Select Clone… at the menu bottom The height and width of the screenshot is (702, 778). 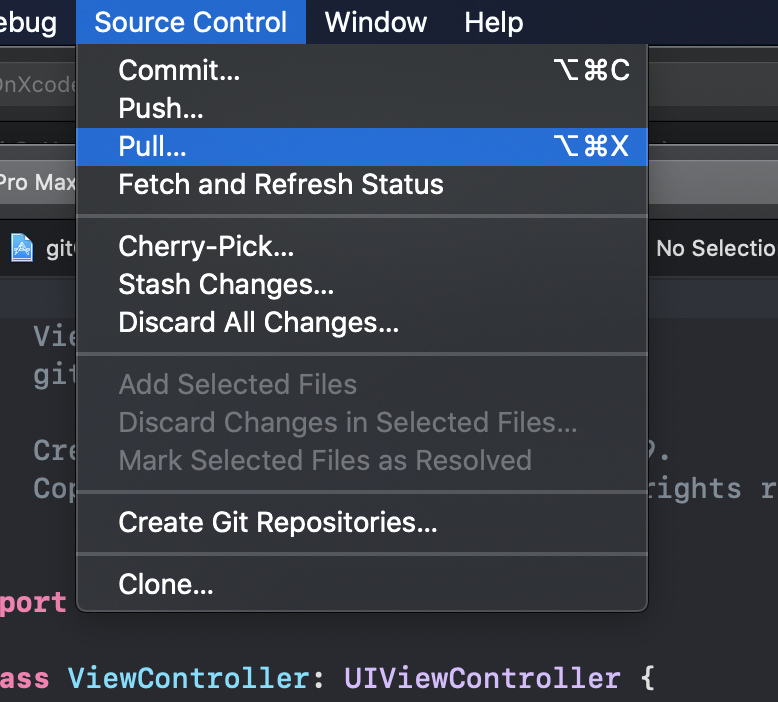point(166,584)
